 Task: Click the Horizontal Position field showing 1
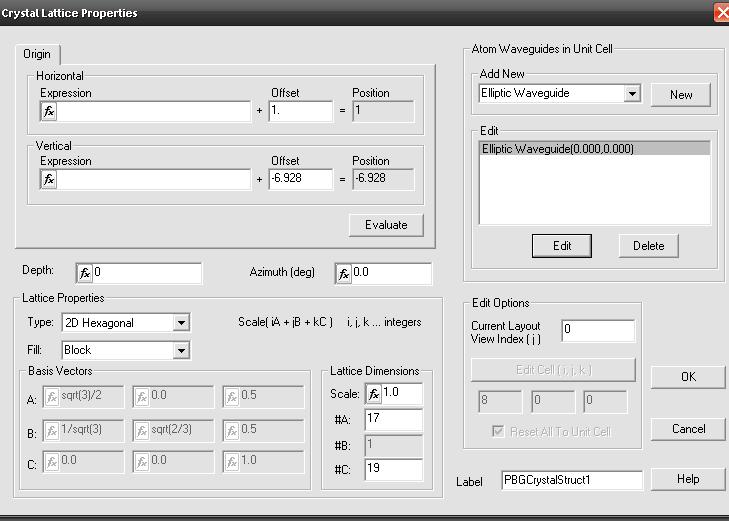(x=383, y=112)
